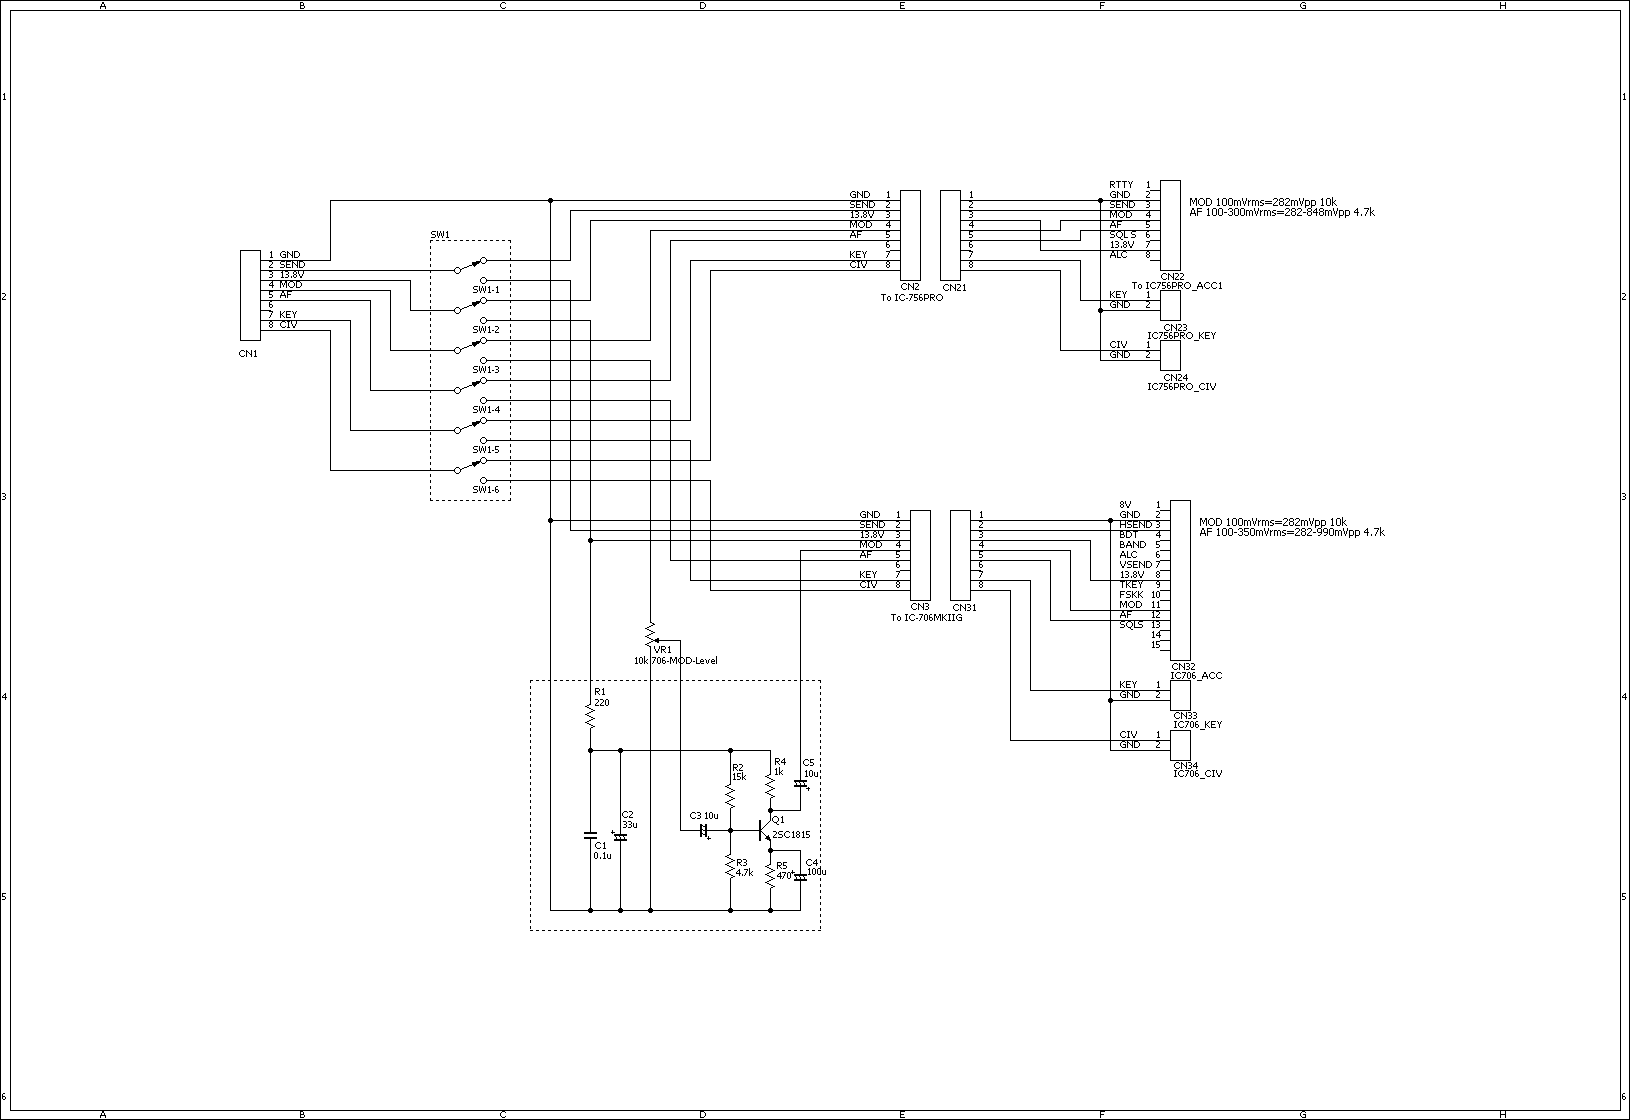The height and width of the screenshot is (1120, 1630).
Task: Click the 'SQL S' pin label on CN22
Action: click(1123, 235)
